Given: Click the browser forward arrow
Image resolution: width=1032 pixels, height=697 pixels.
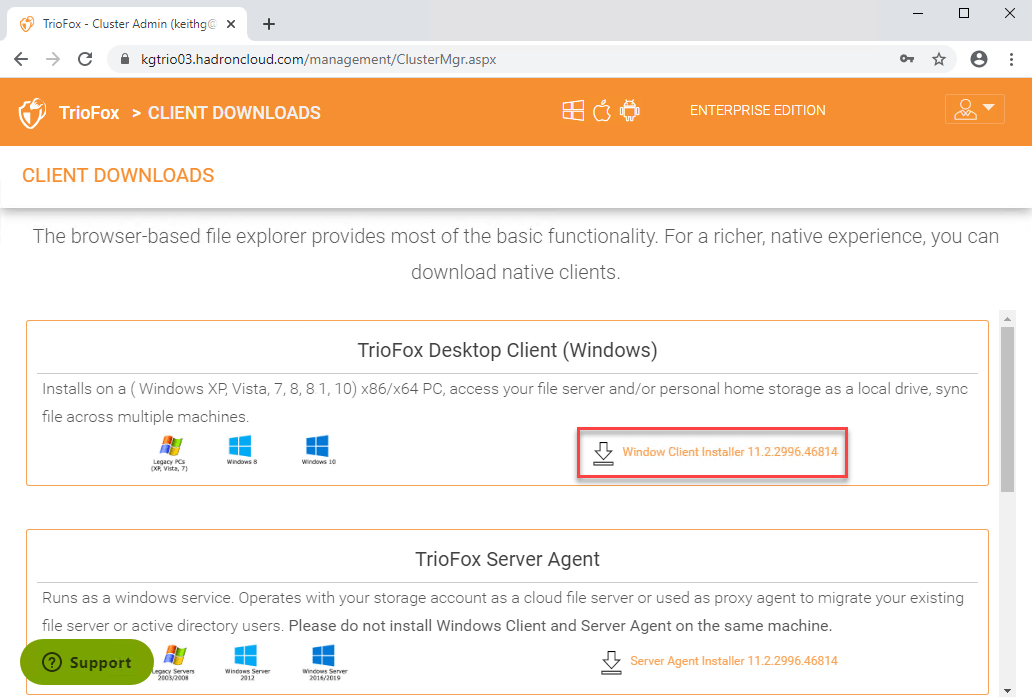Looking at the screenshot, I should [x=53, y=59].
